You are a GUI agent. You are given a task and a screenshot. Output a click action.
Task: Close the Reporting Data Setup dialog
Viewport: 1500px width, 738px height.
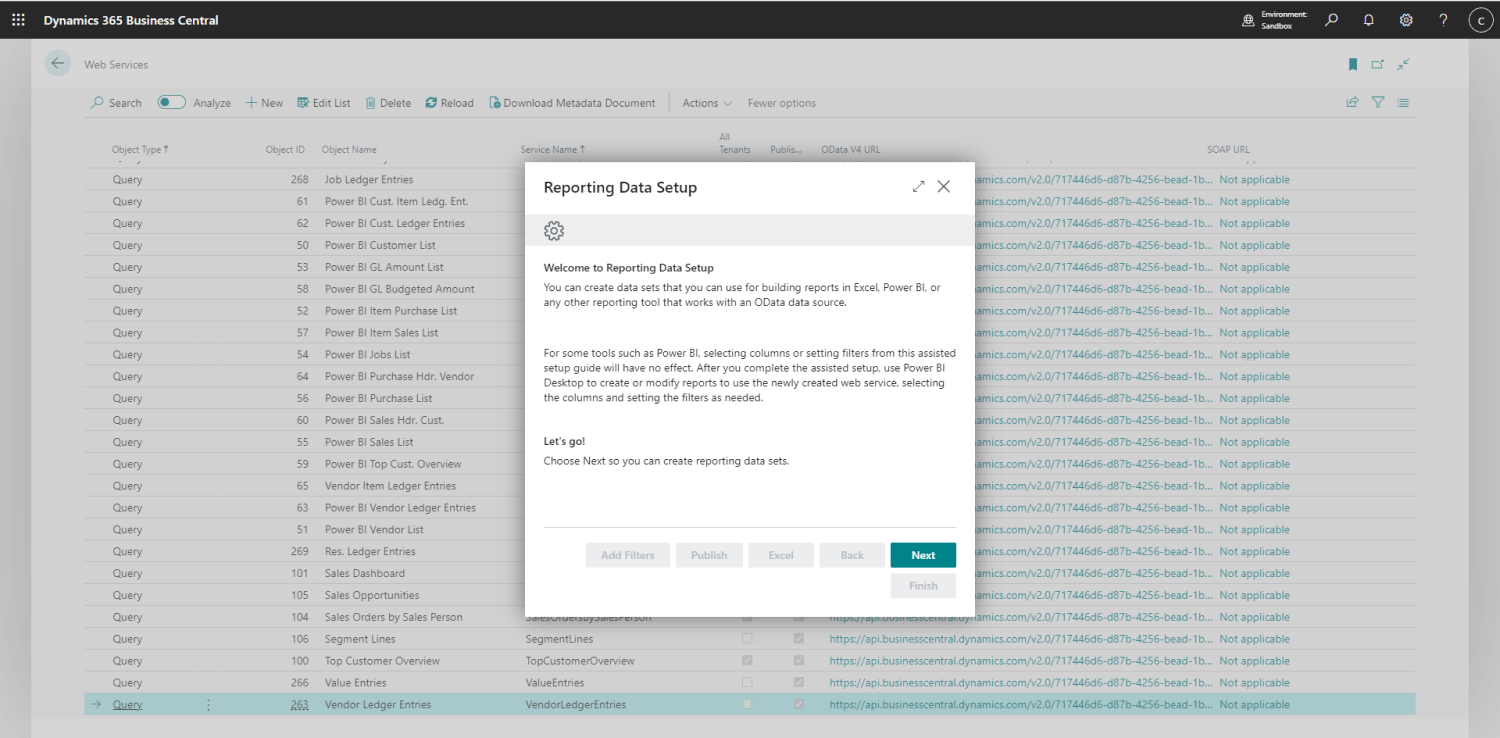[x=943, y=187]
